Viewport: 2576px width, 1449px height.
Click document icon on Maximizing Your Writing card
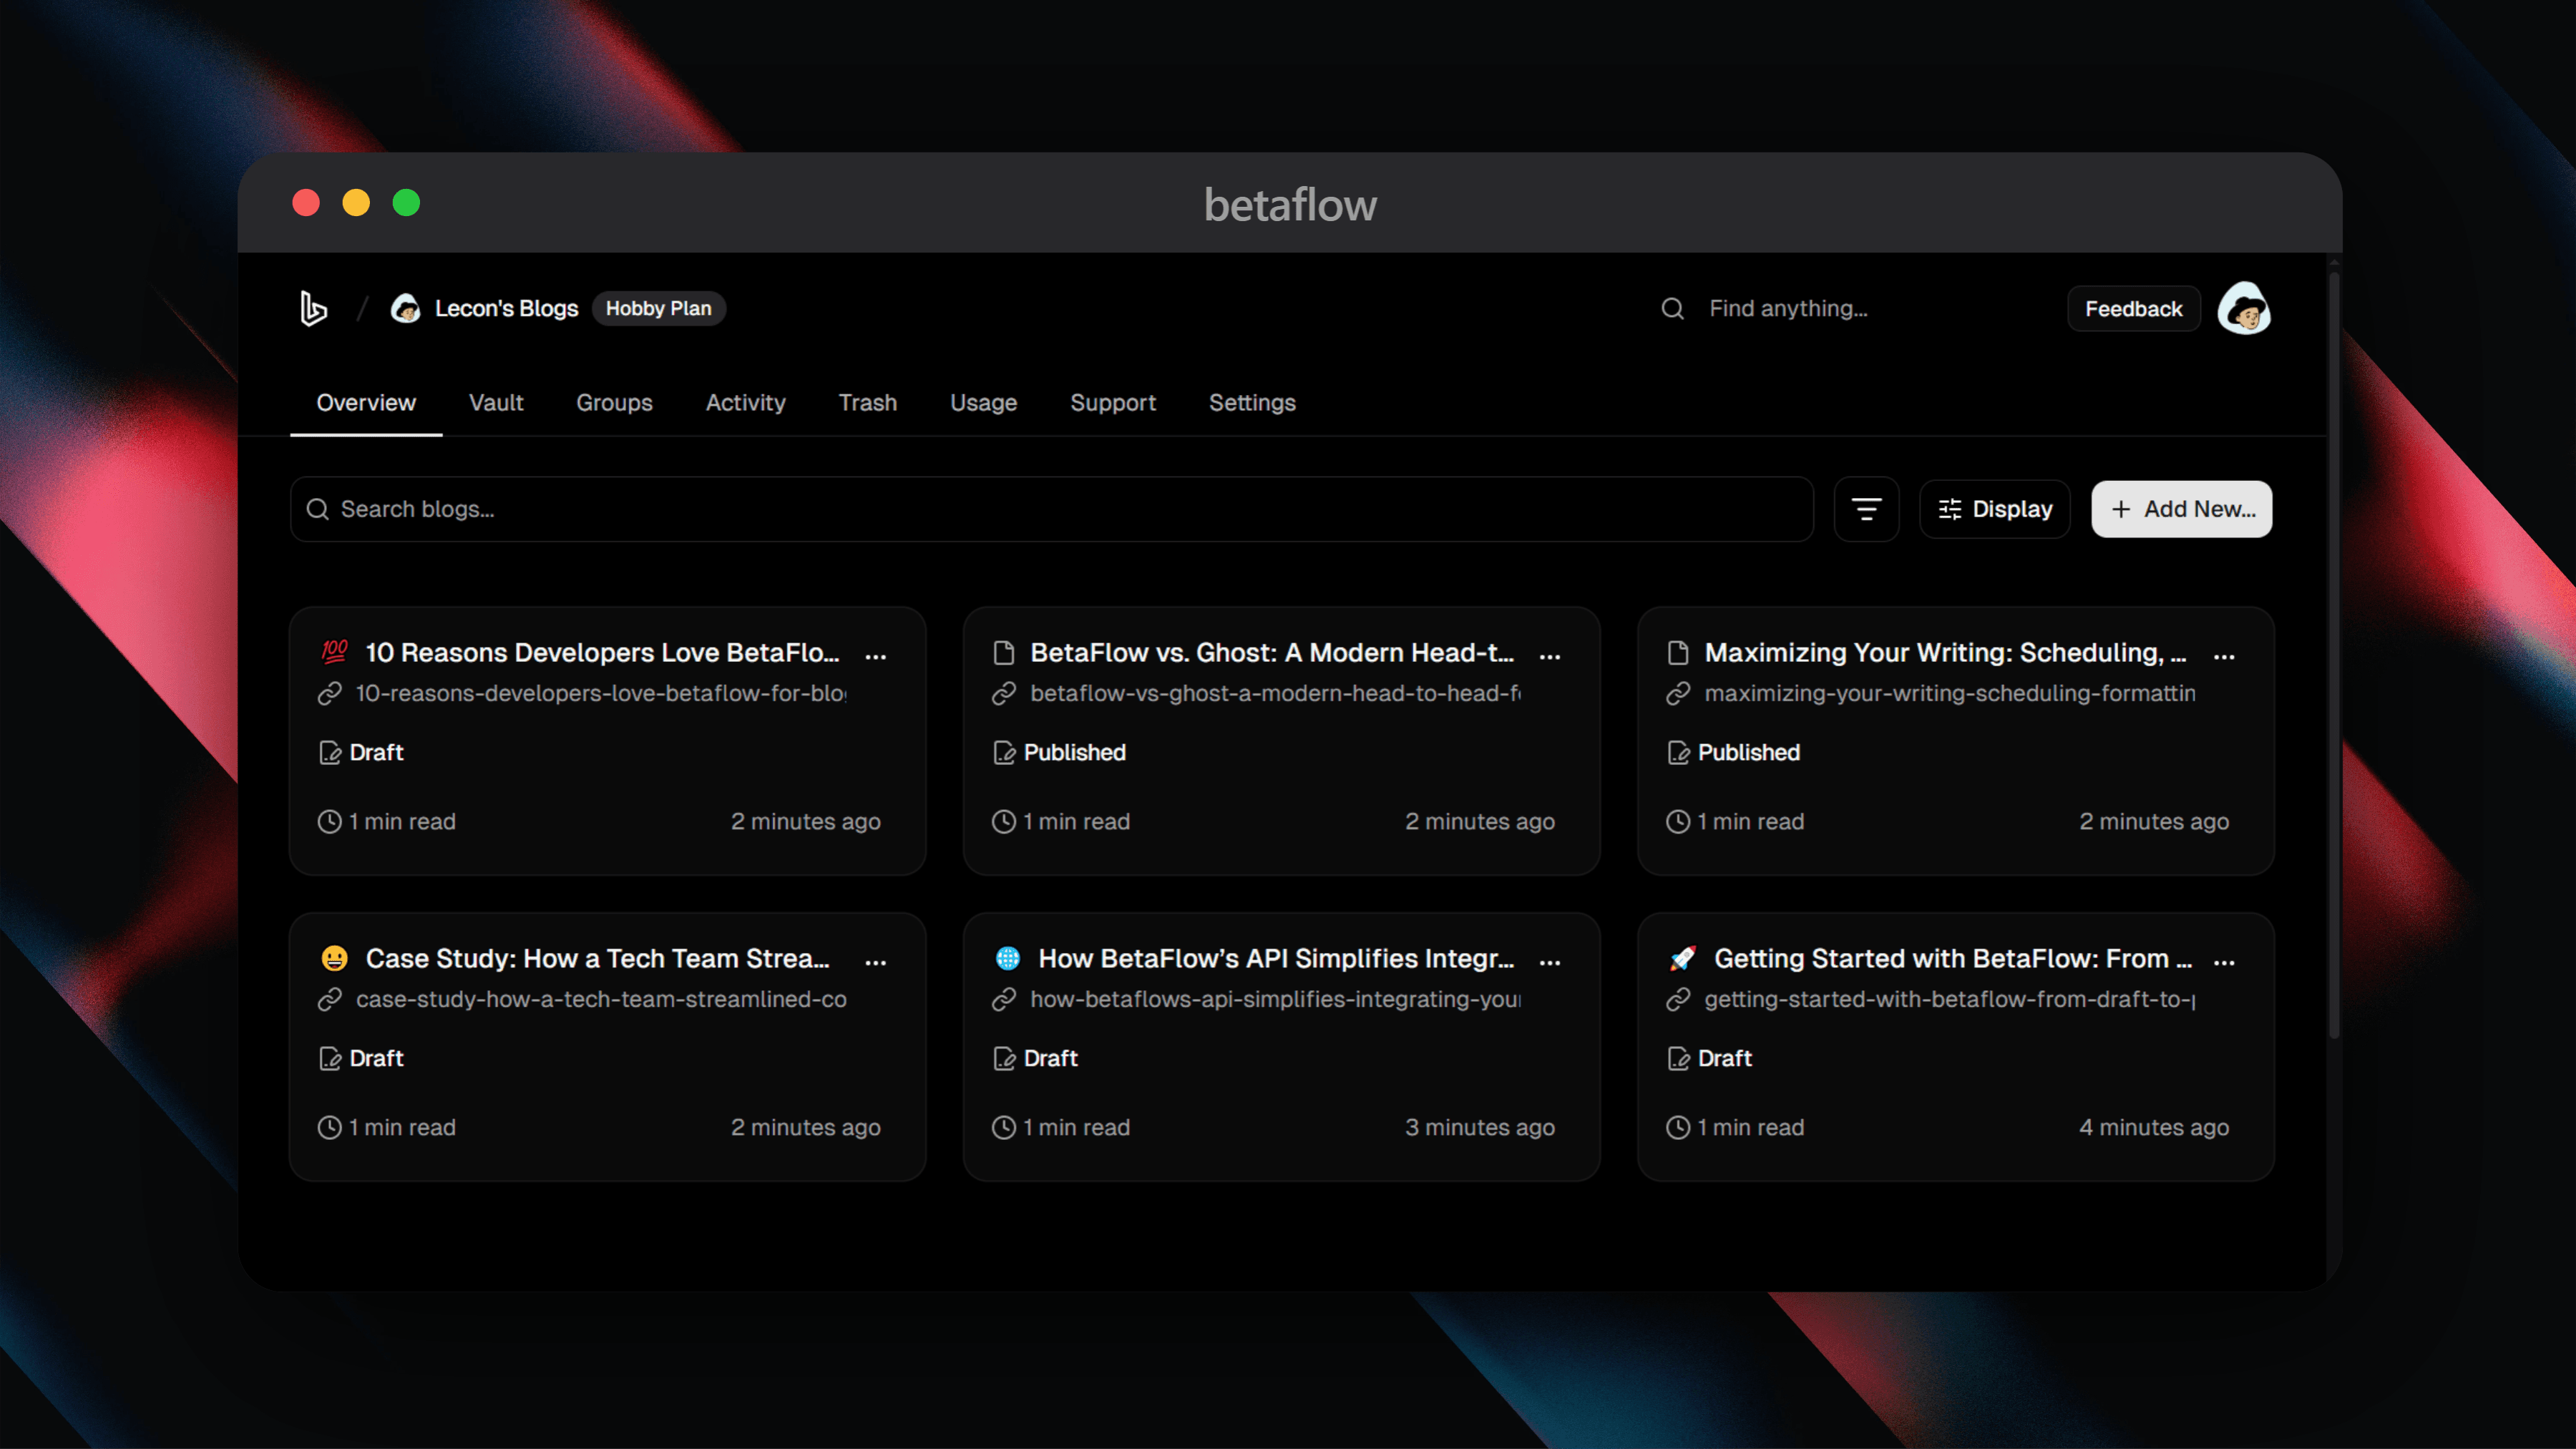(x=1678, y=653)
